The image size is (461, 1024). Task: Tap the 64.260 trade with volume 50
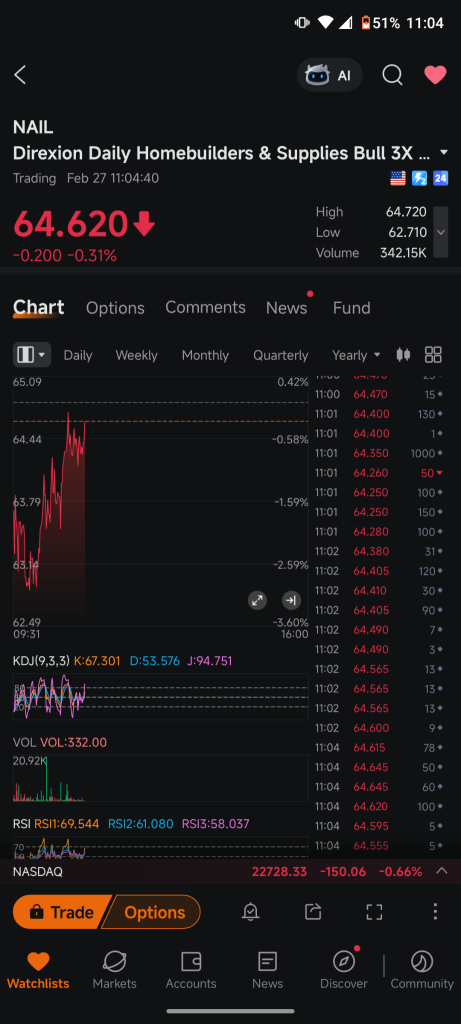(x=379, y=473)
